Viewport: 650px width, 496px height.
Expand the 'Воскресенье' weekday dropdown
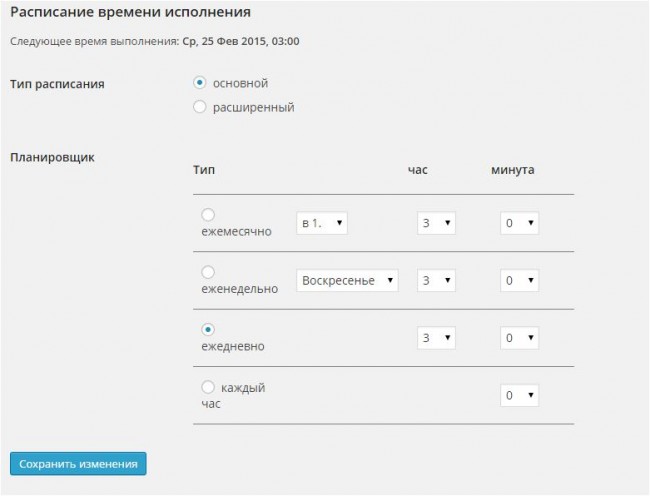(x=347, y=281)
